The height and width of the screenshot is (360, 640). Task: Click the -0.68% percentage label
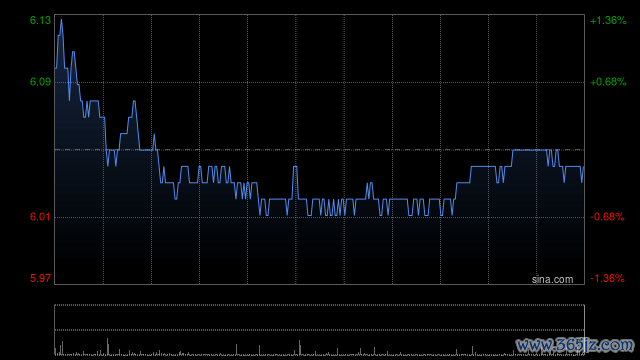(607, 217)
